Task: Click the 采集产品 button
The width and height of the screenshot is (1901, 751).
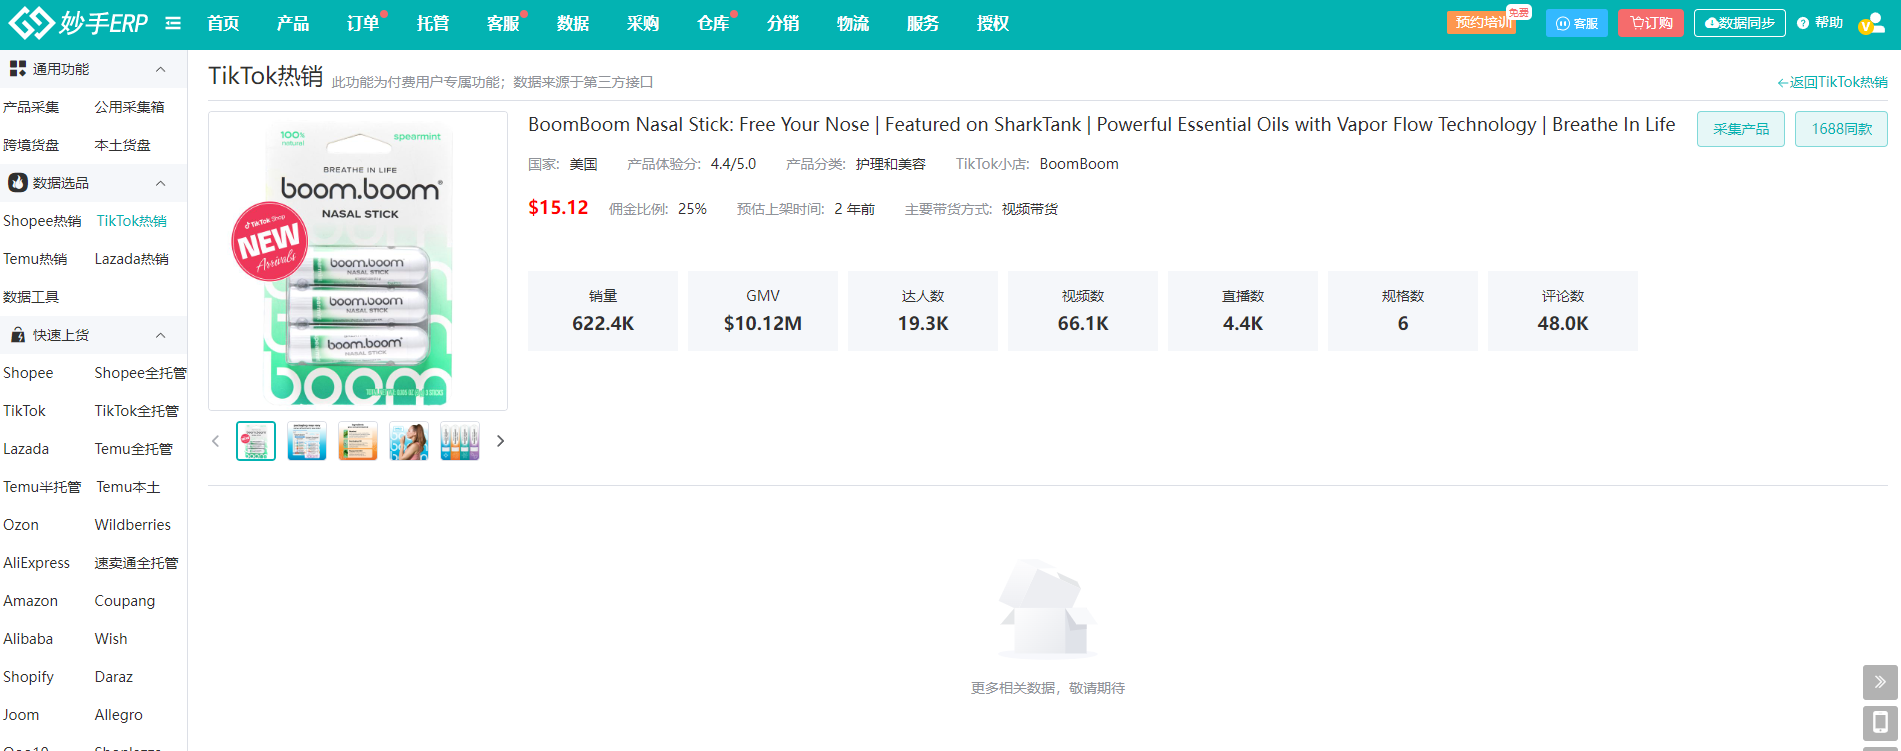Action: (1741, 129)
